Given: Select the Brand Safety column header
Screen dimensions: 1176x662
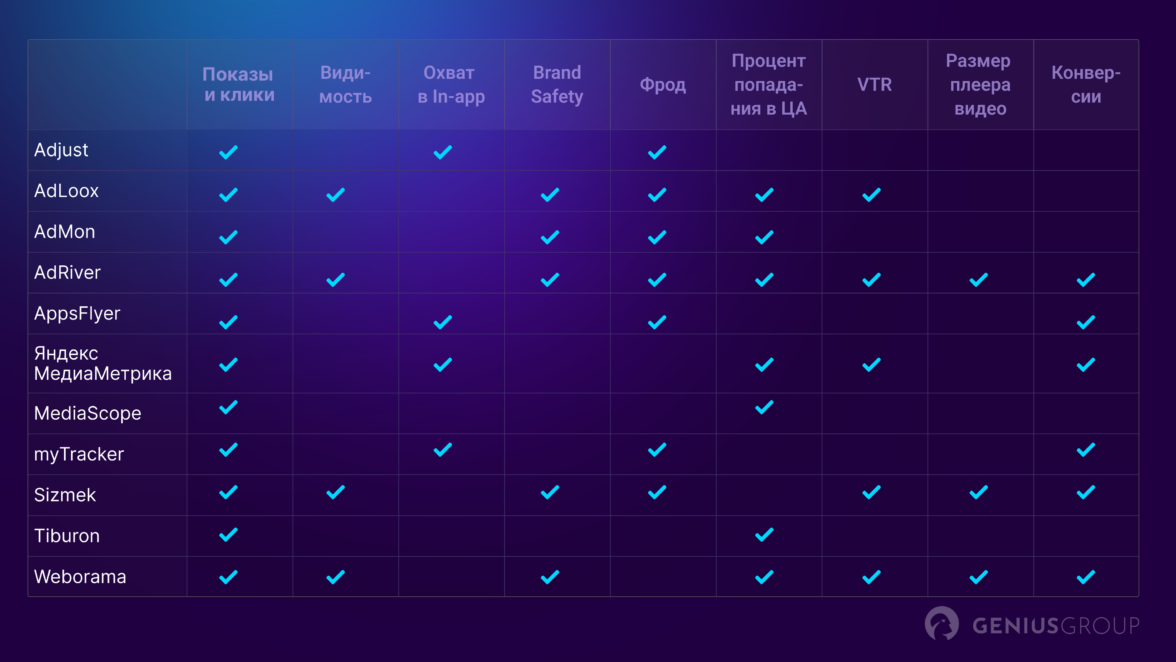Looking at the screenshot, I should click(x=557, y=85).
